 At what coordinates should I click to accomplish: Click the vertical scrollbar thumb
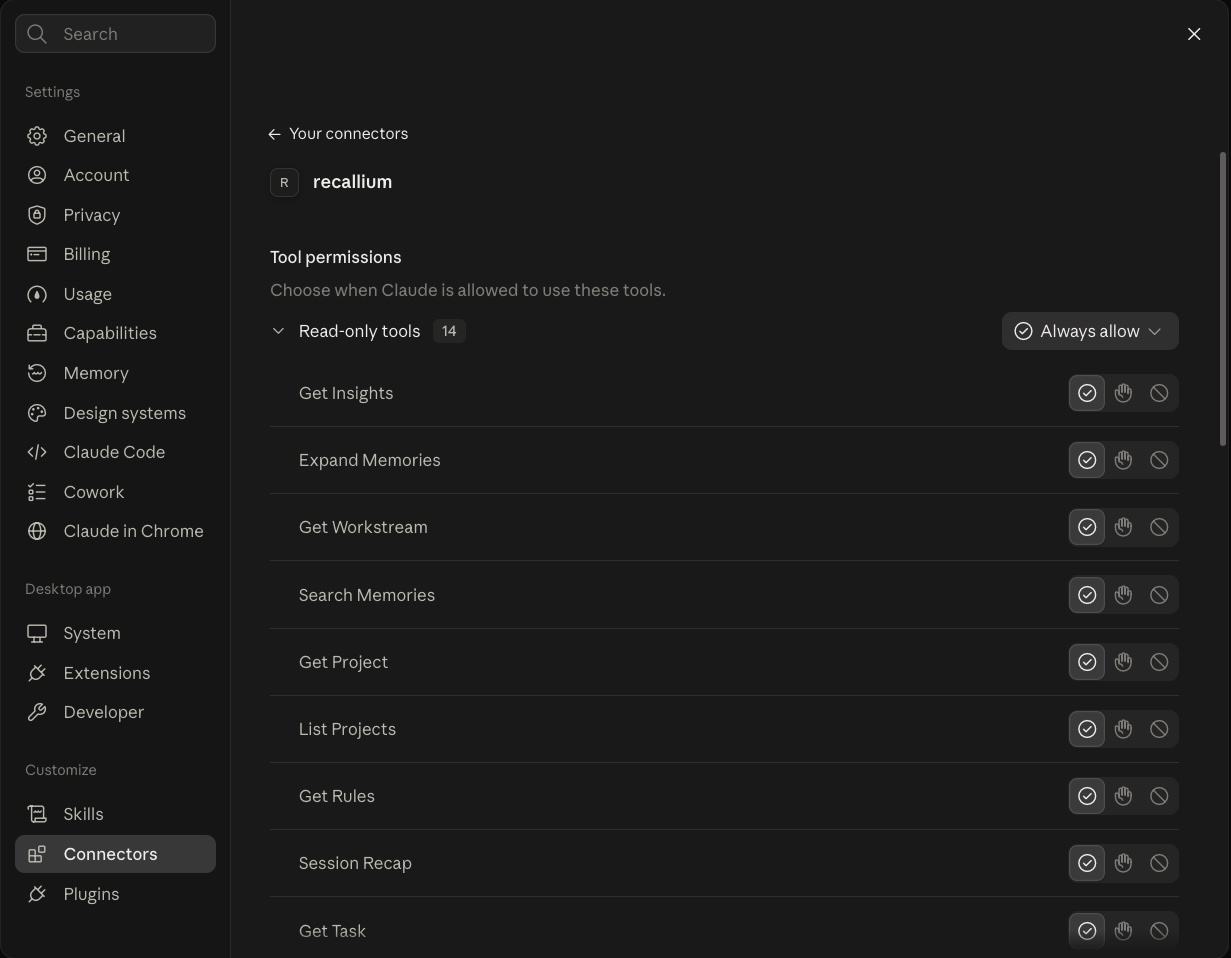pyautogui.click(x=1221, y=299)
